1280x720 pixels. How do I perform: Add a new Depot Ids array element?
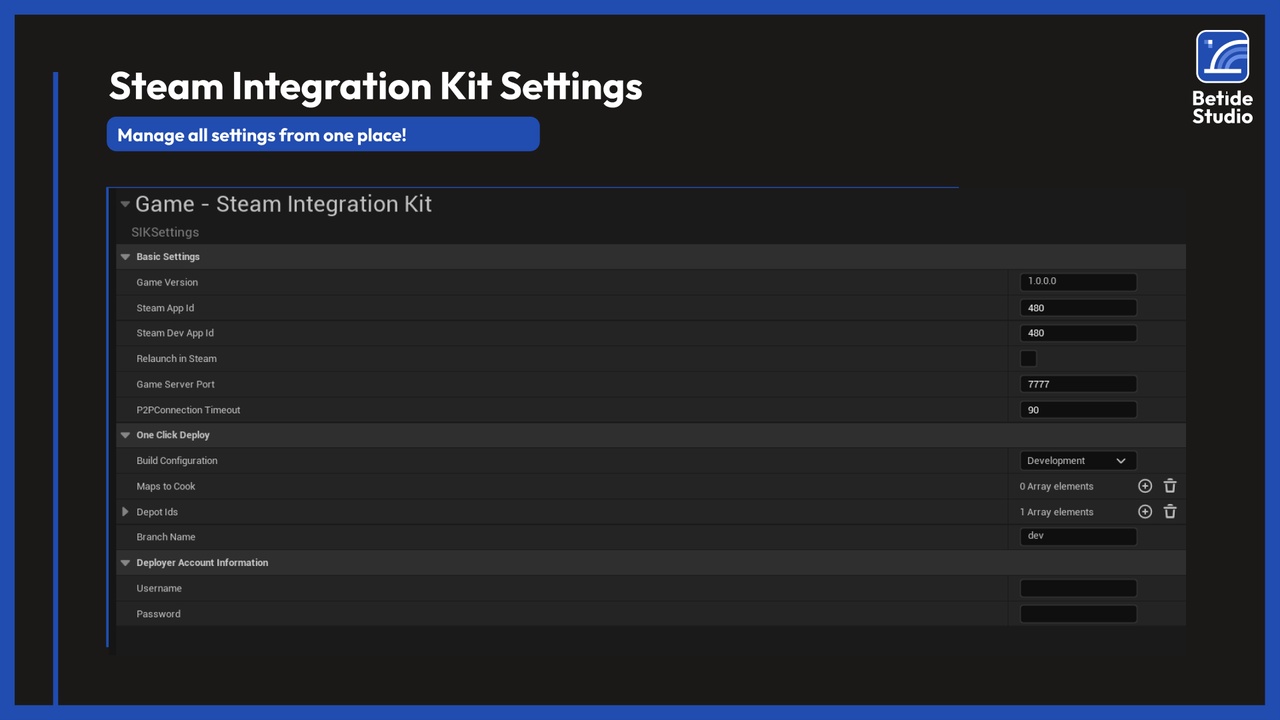(x=1145, y=511)
